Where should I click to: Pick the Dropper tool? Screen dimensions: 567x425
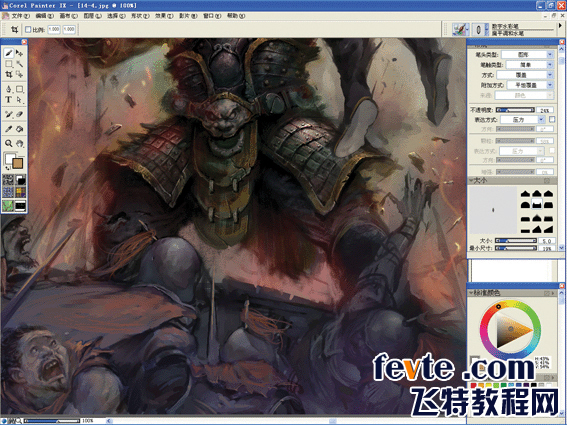[9, 129]
